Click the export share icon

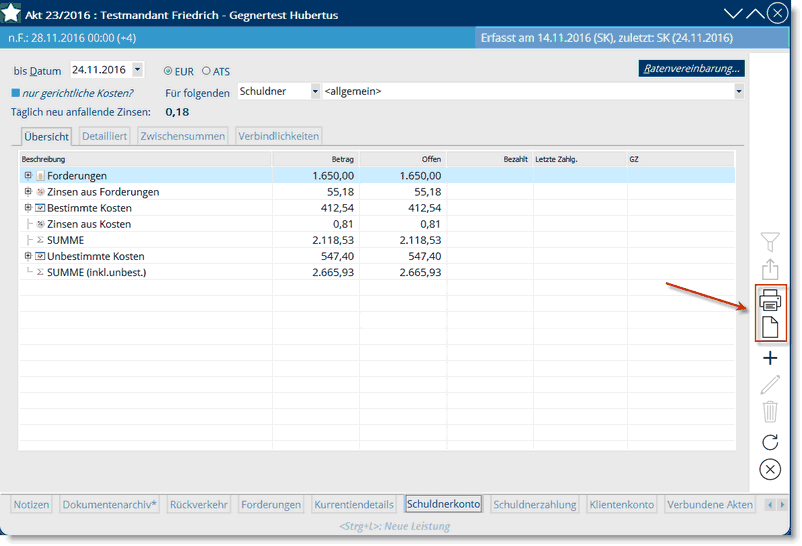(x=770, y=269)
